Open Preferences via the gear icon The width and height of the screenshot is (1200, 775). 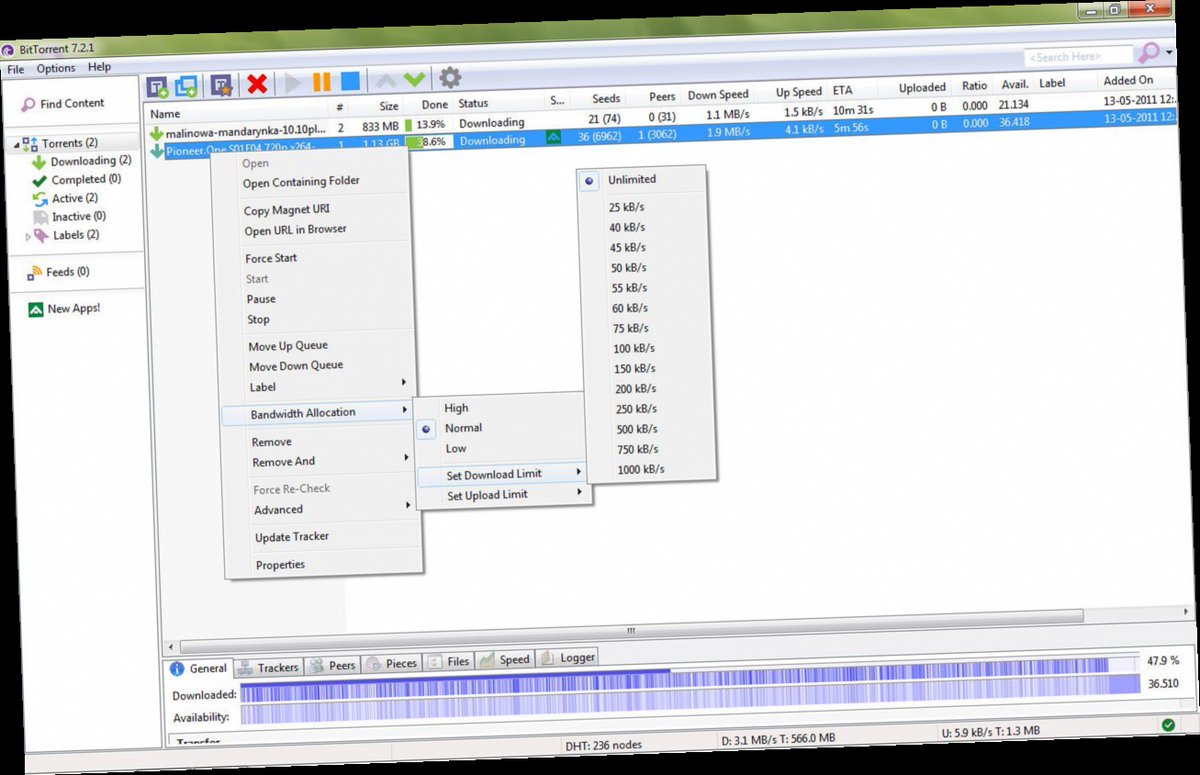click(451, 78)
